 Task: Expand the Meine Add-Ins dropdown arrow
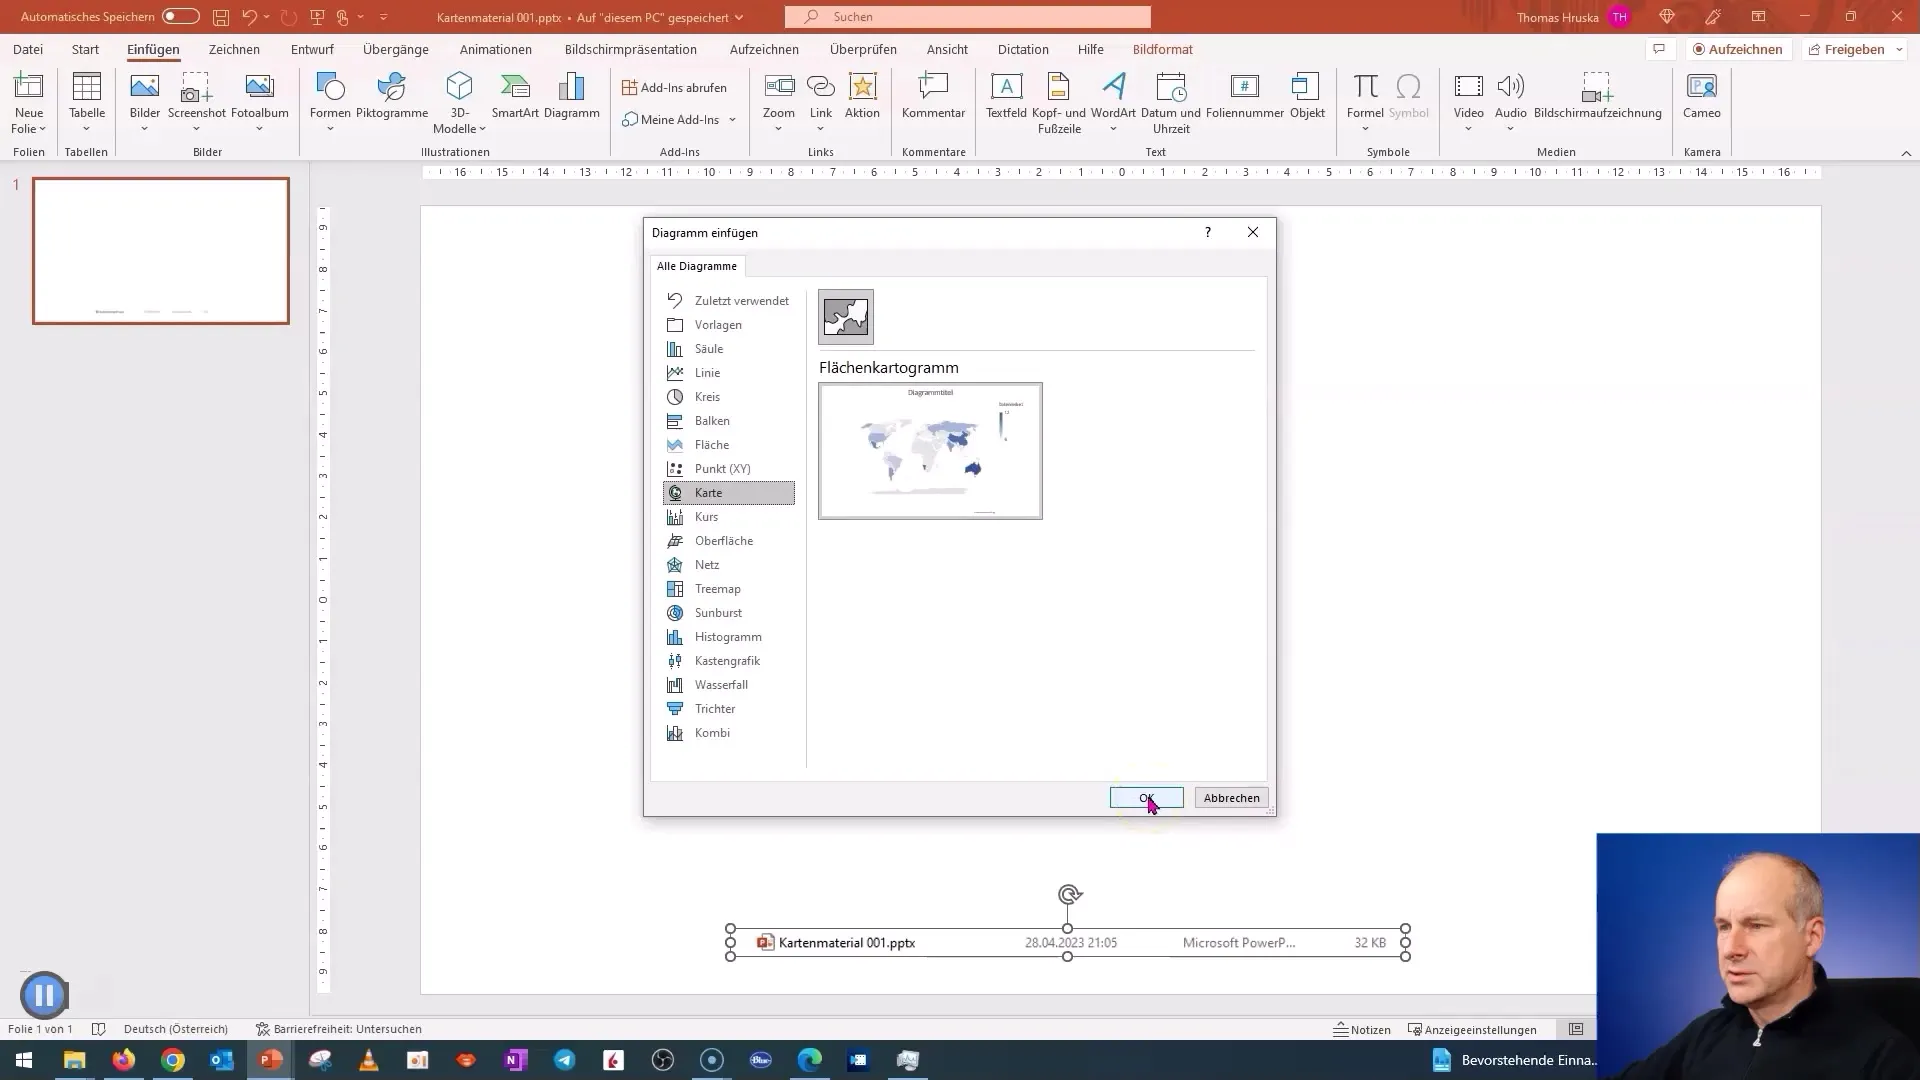[x=732, y=120]
